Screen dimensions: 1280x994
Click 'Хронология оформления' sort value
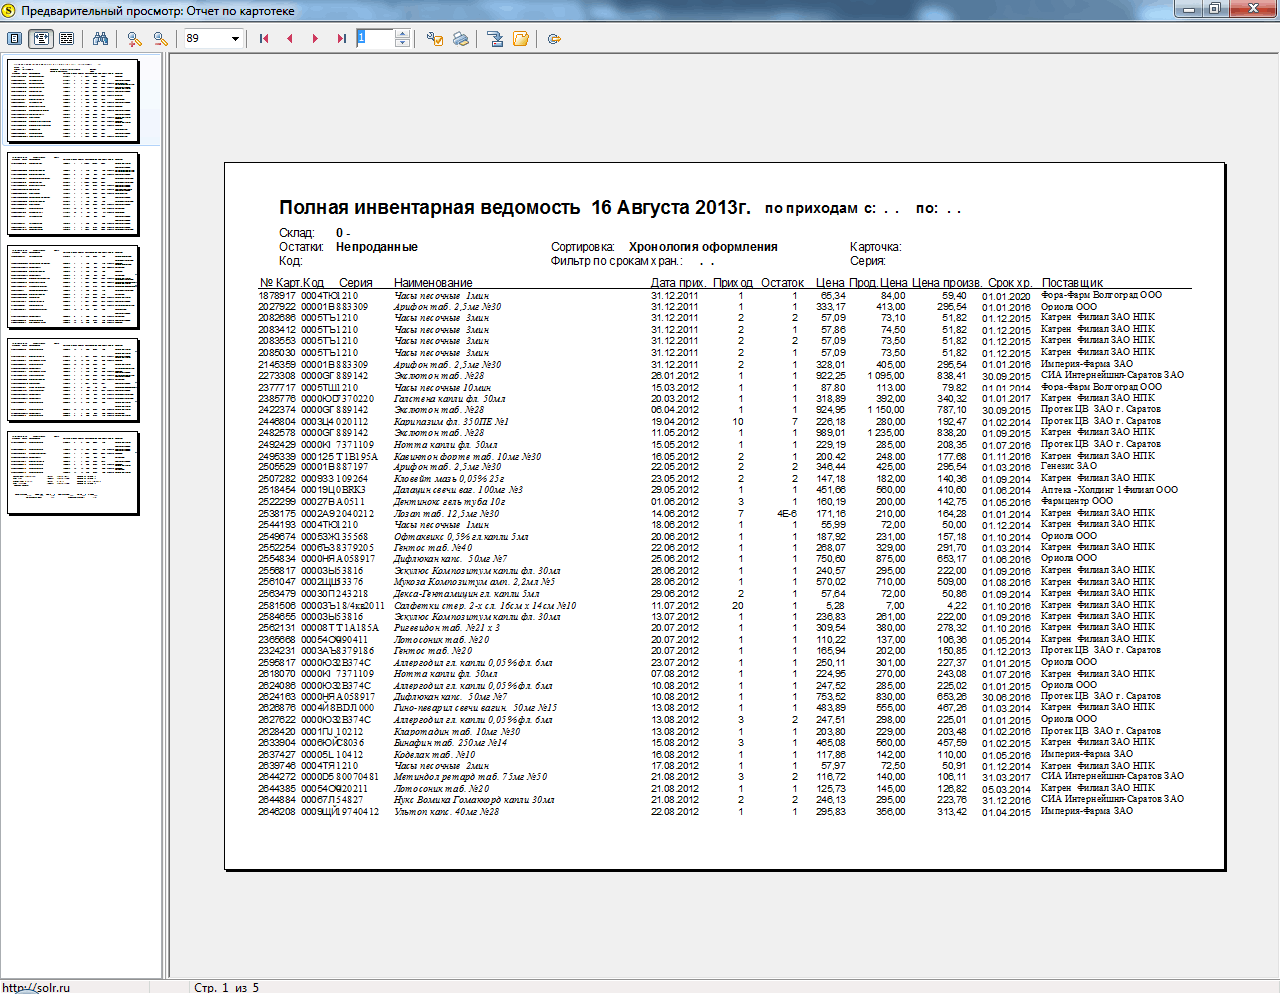pyautogui.click(x=703, y=247)
